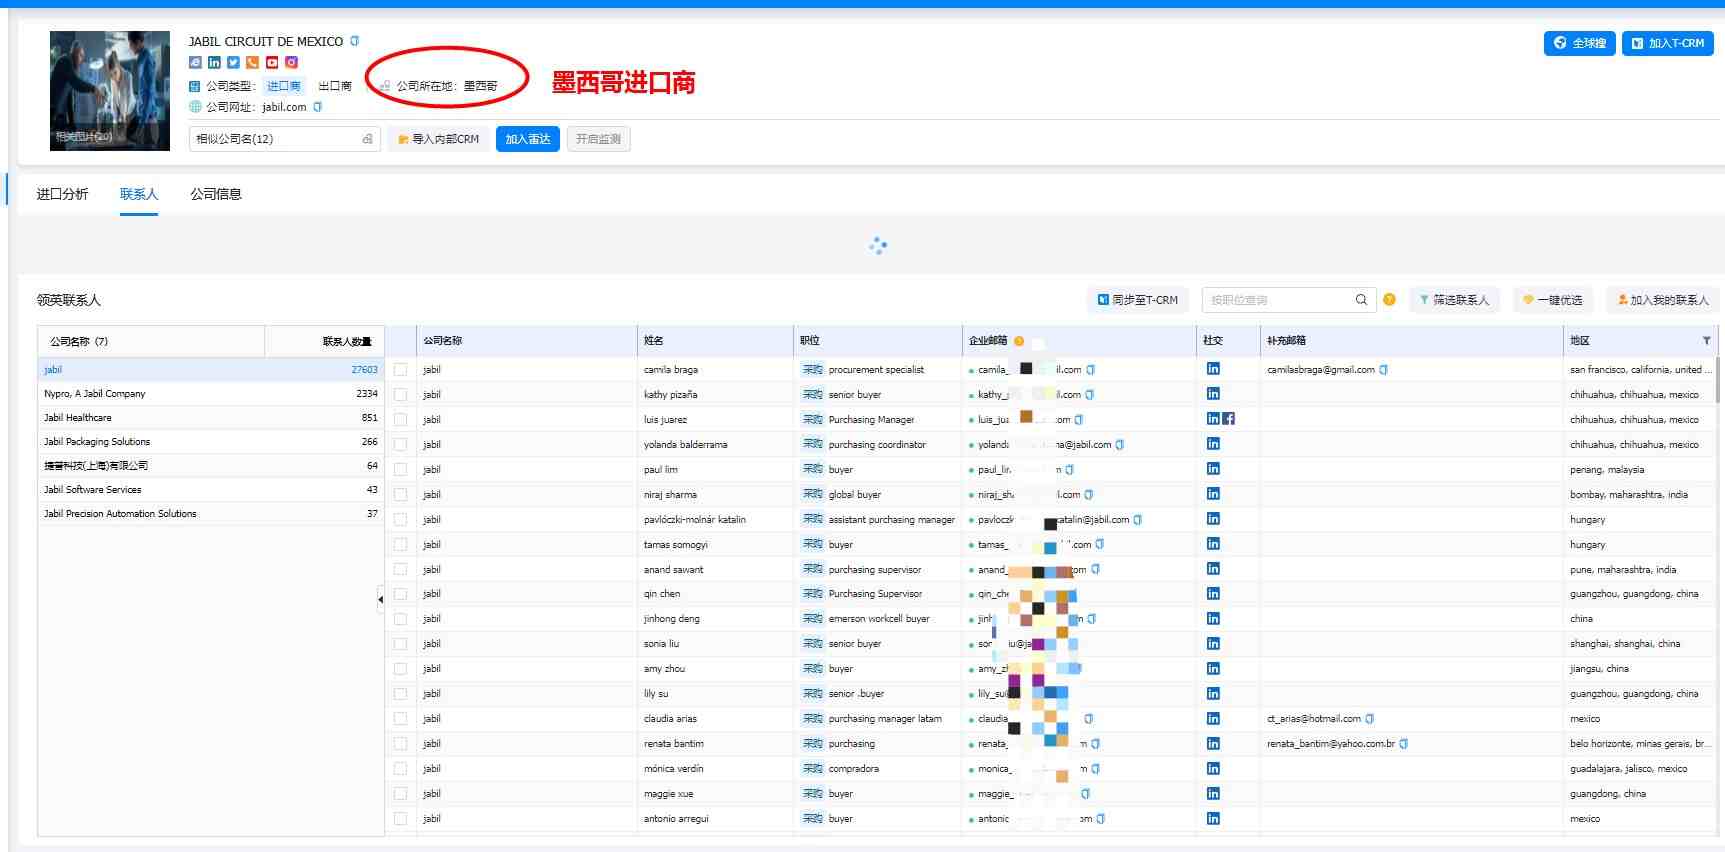Copy company name JABIL CIRCUIT DE MEXICO
This screenshot has height=852, width=1725.
pos(354,41)
